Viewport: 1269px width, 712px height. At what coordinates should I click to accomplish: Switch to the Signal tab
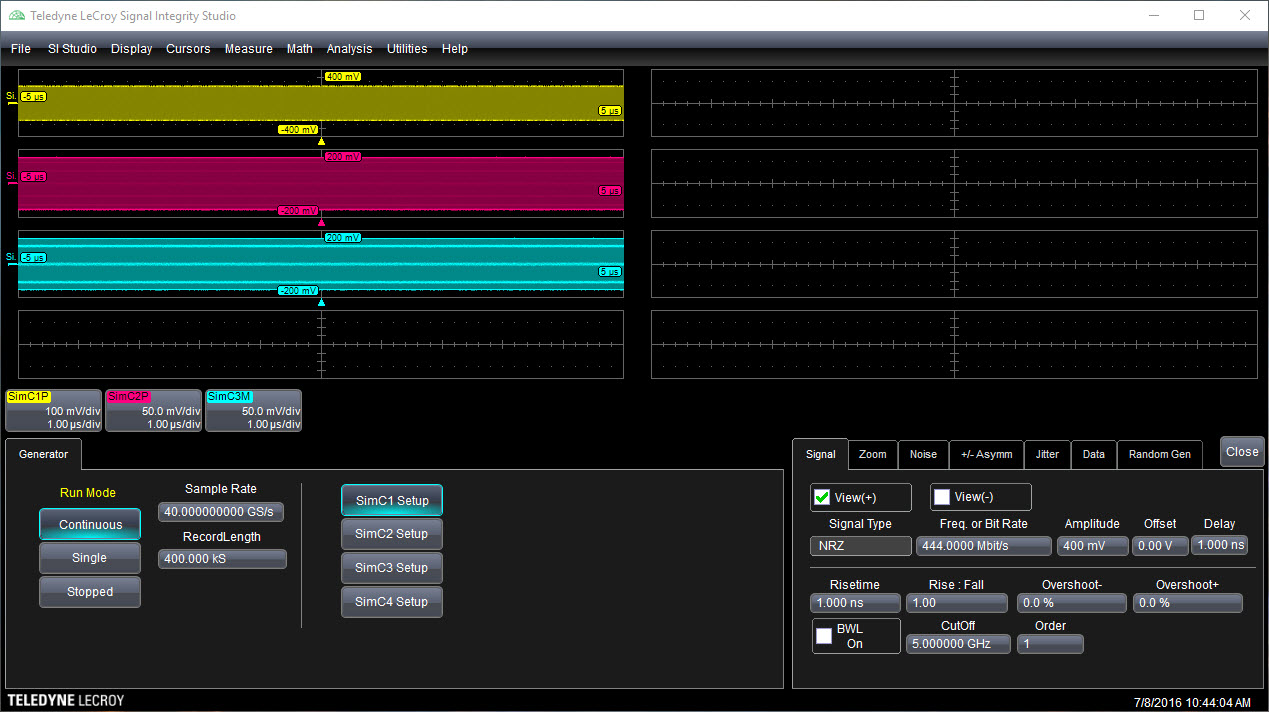coord(821,454)
